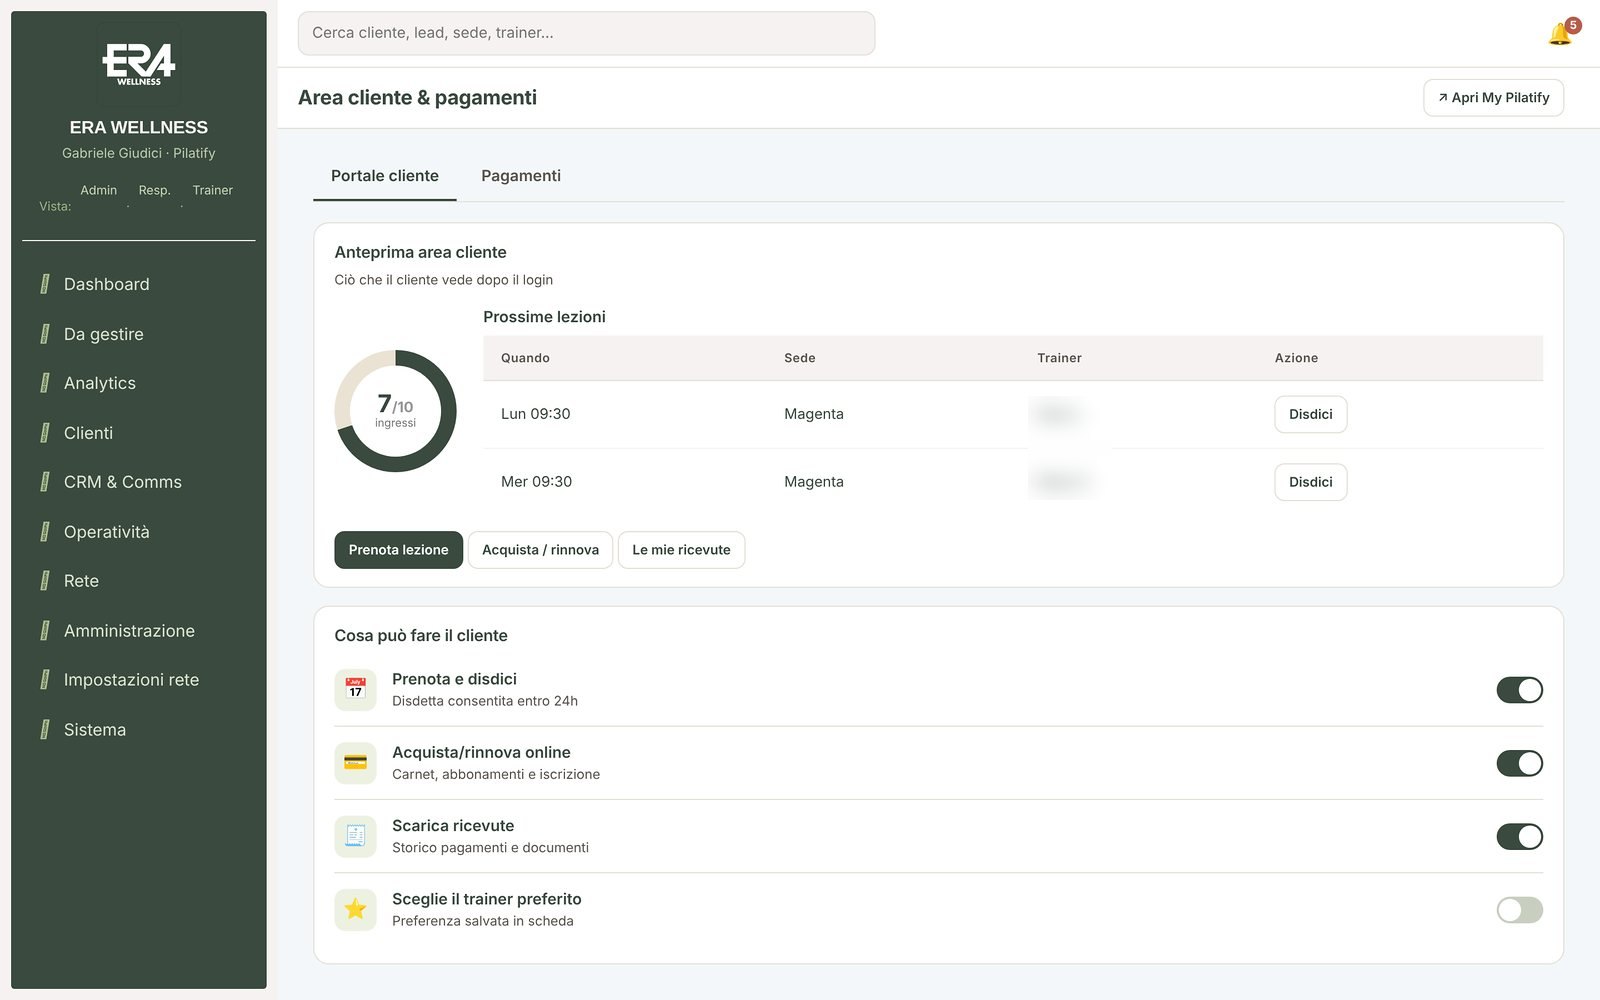1600x1000 pixels.
Task: Click the icon left of Analytics
Action: coord(45,383)
